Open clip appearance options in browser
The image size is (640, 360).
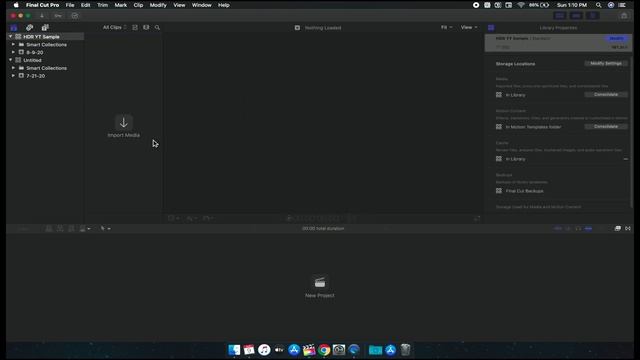(x=146, y=27)
